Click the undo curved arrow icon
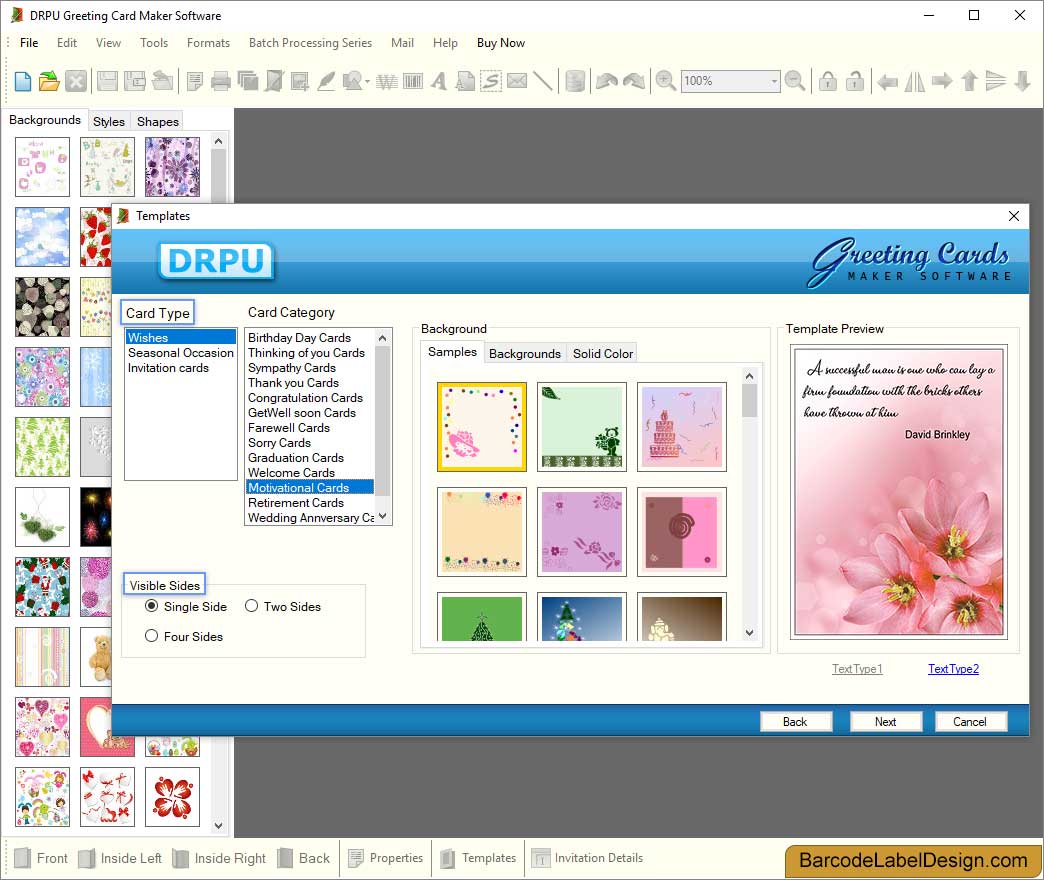Screen dimensions: 1044x880 pyautogui.click(x=607, y=81)
